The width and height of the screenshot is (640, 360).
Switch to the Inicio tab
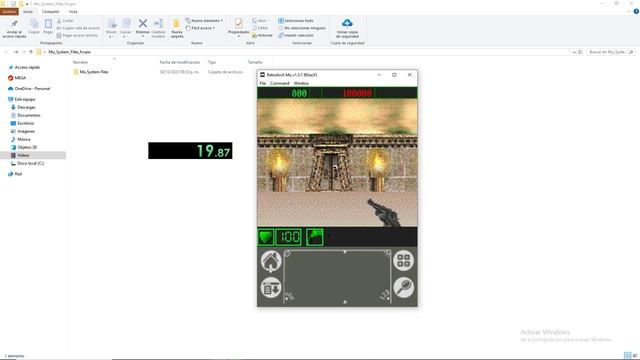[x=28, y=12]
